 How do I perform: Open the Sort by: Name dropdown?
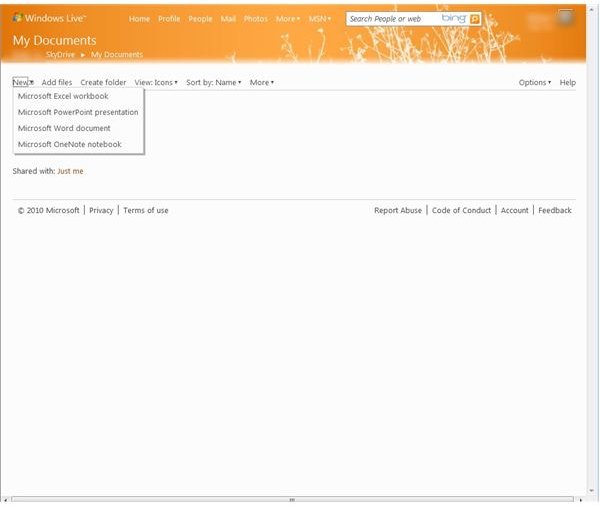coord(214,82)
